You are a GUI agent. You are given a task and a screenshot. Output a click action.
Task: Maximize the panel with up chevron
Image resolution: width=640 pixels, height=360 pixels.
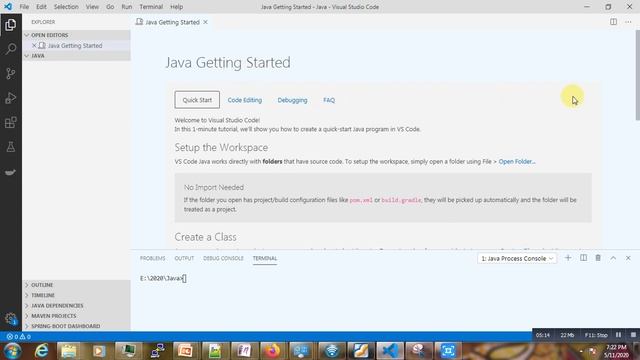[x=613, y=258]
